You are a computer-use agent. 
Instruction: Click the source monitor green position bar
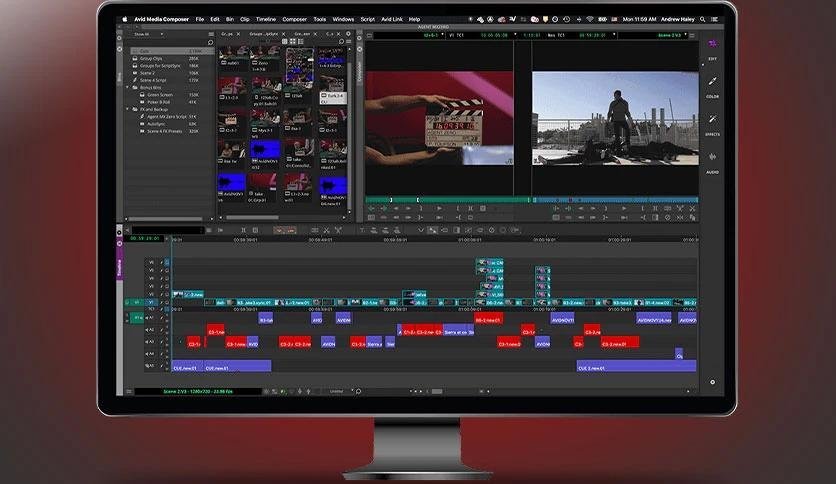[x=447, y=200]
